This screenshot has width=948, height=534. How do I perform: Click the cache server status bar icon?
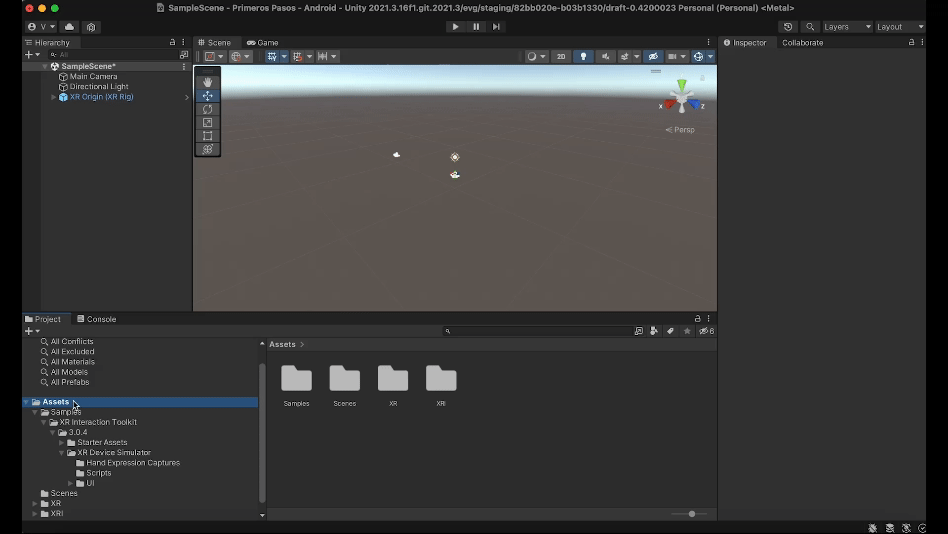tap(889, 528)
